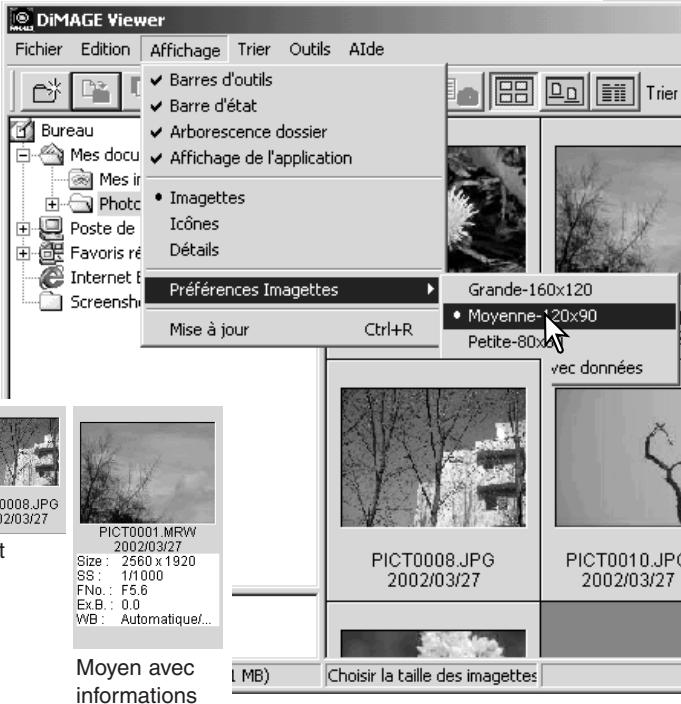Click the Bureau tree label
Image resolution: width=681 pixels, height=704 pixels.
coord(67,131)
